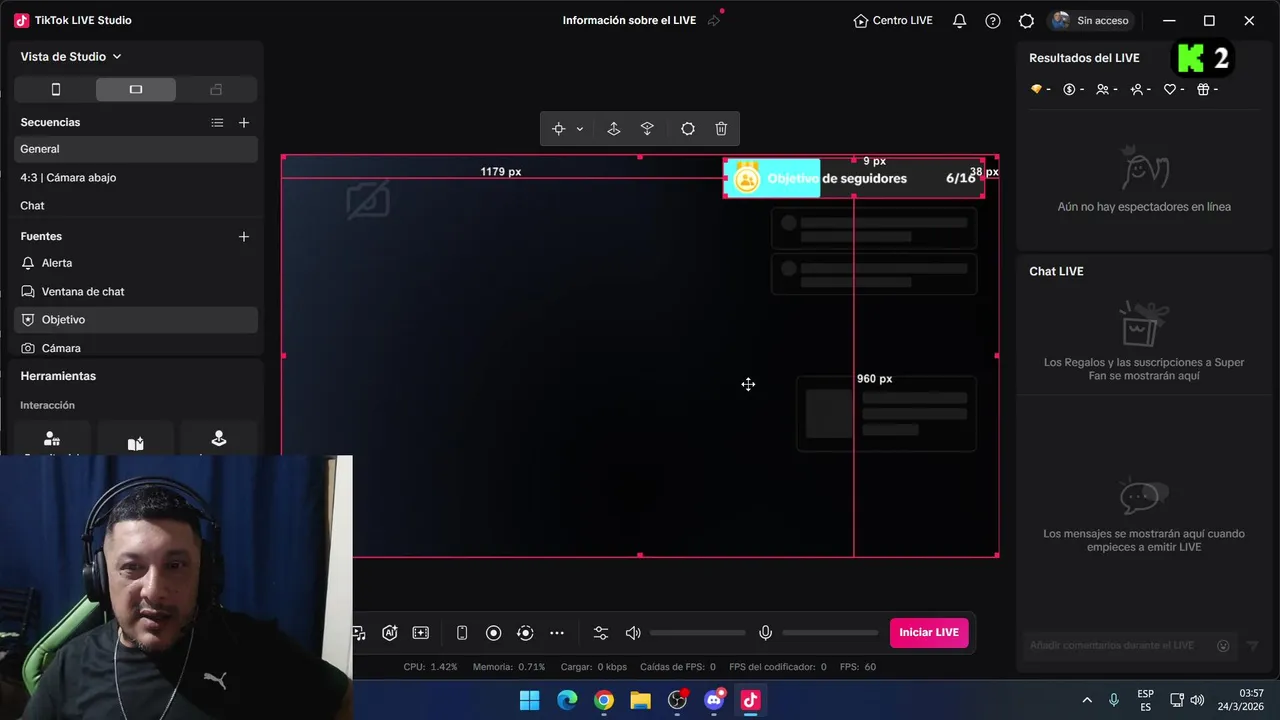Select the dual-screen layout option
1280x720 pixels.
[216, 89]
